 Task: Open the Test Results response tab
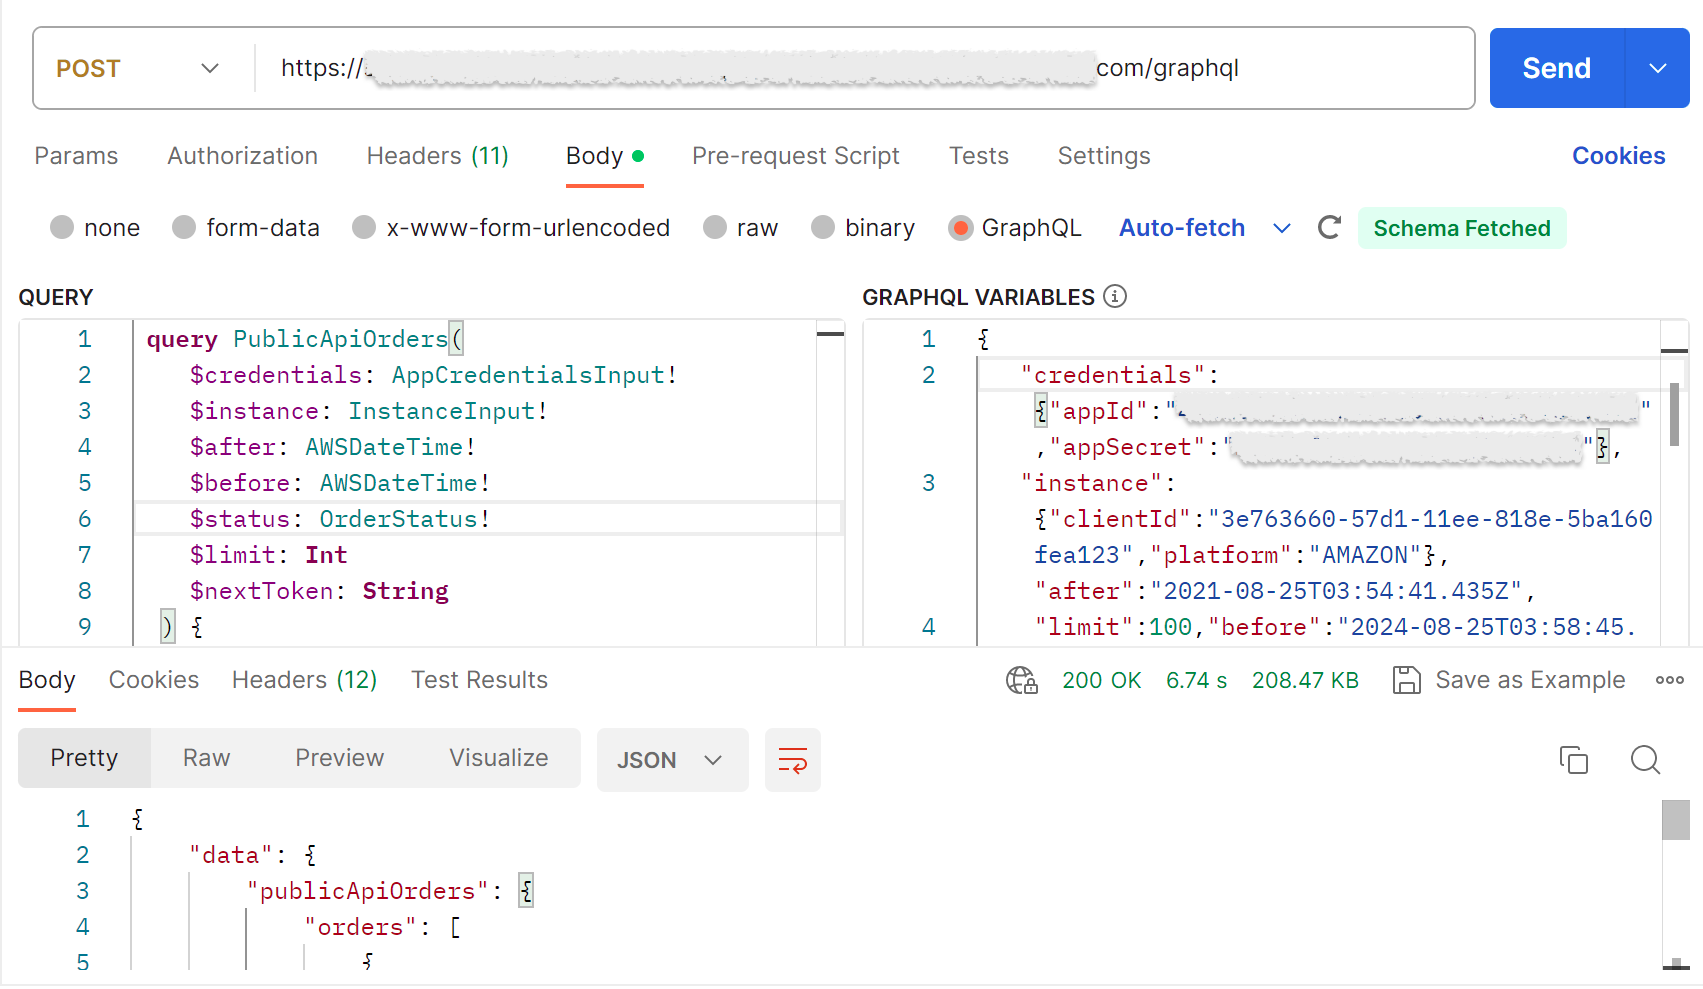point(479,681)
